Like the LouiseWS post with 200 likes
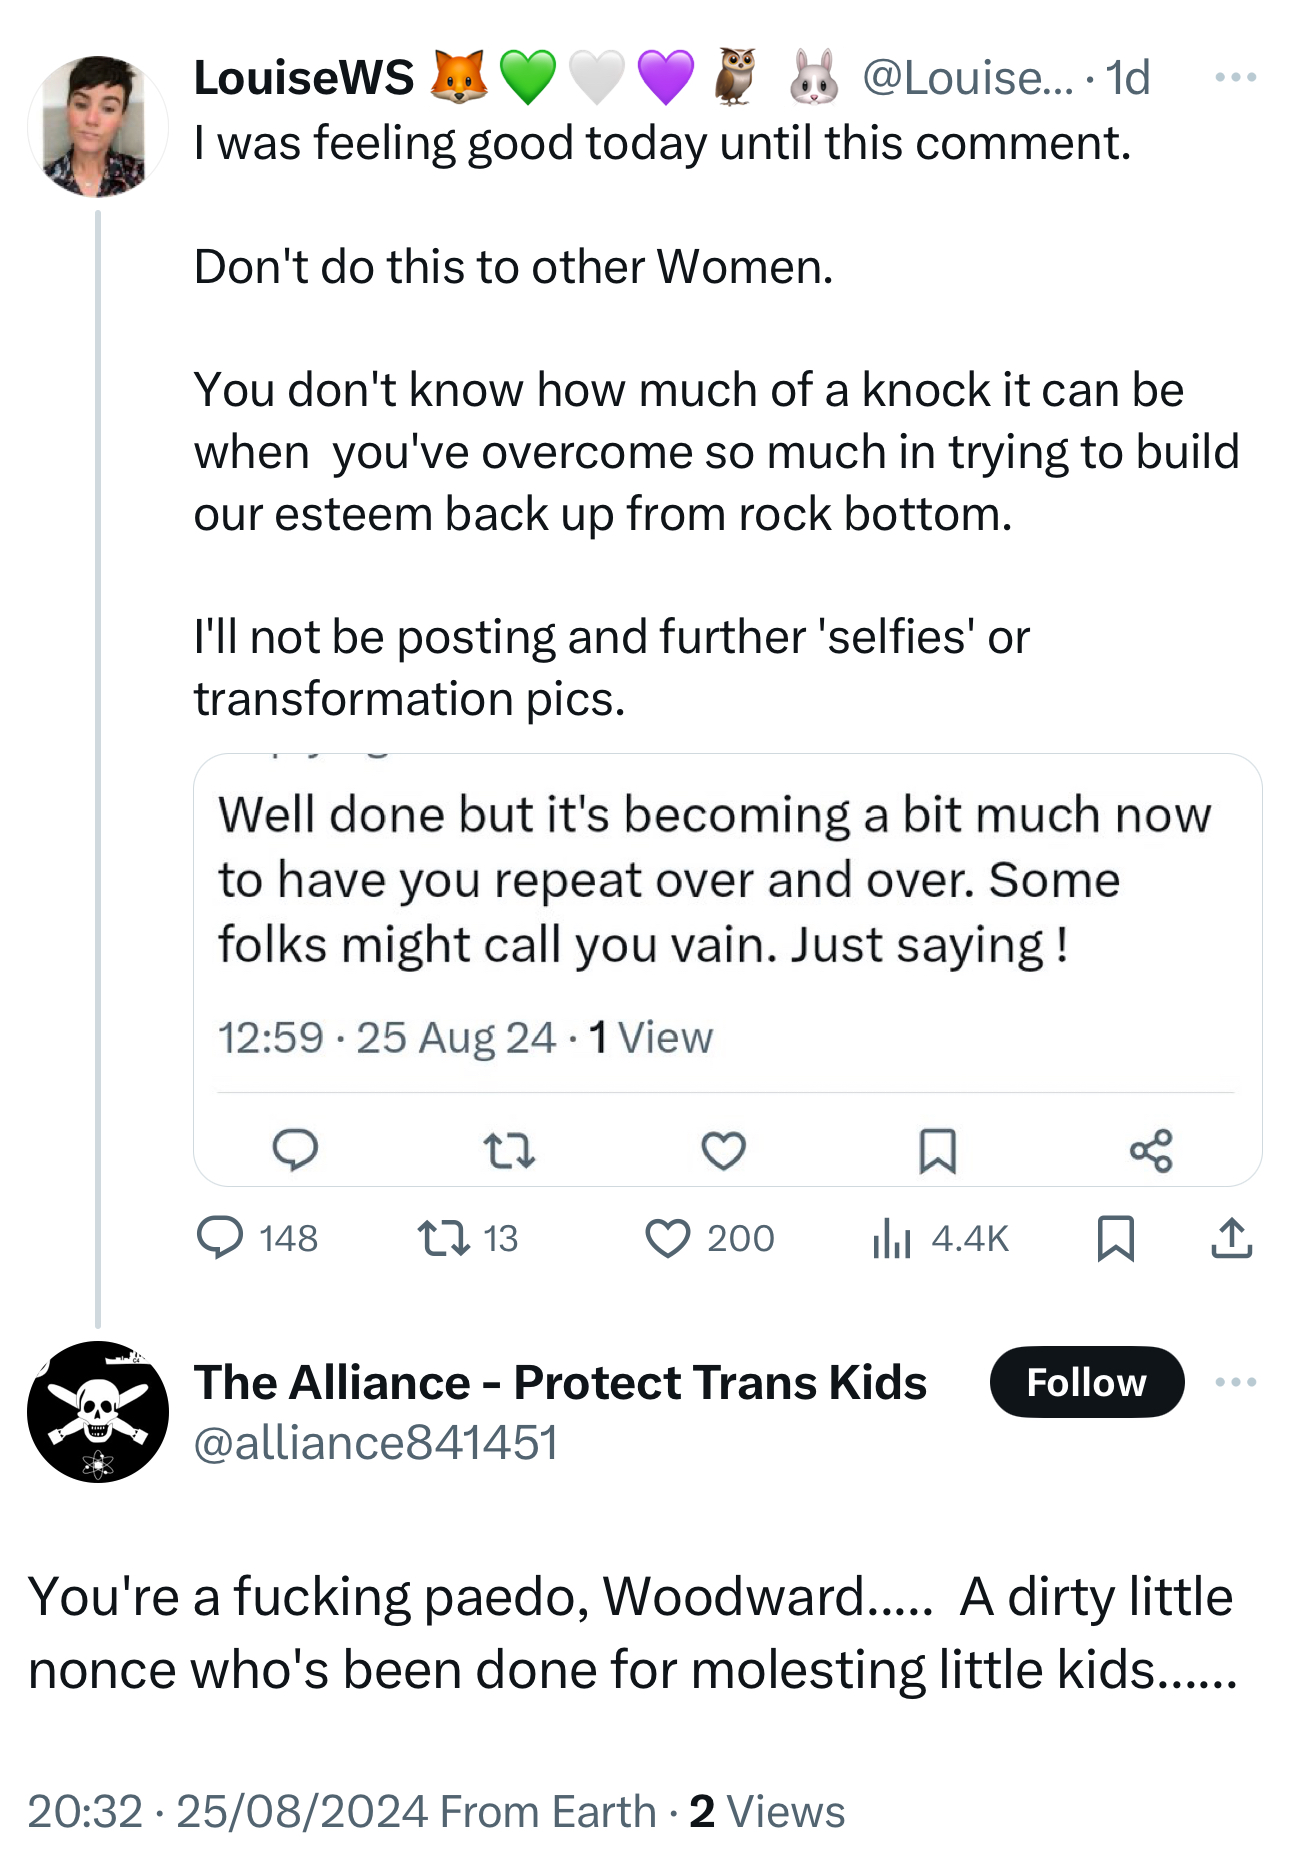Screen dimensions: 1290x1868 tap(668, 1238)
